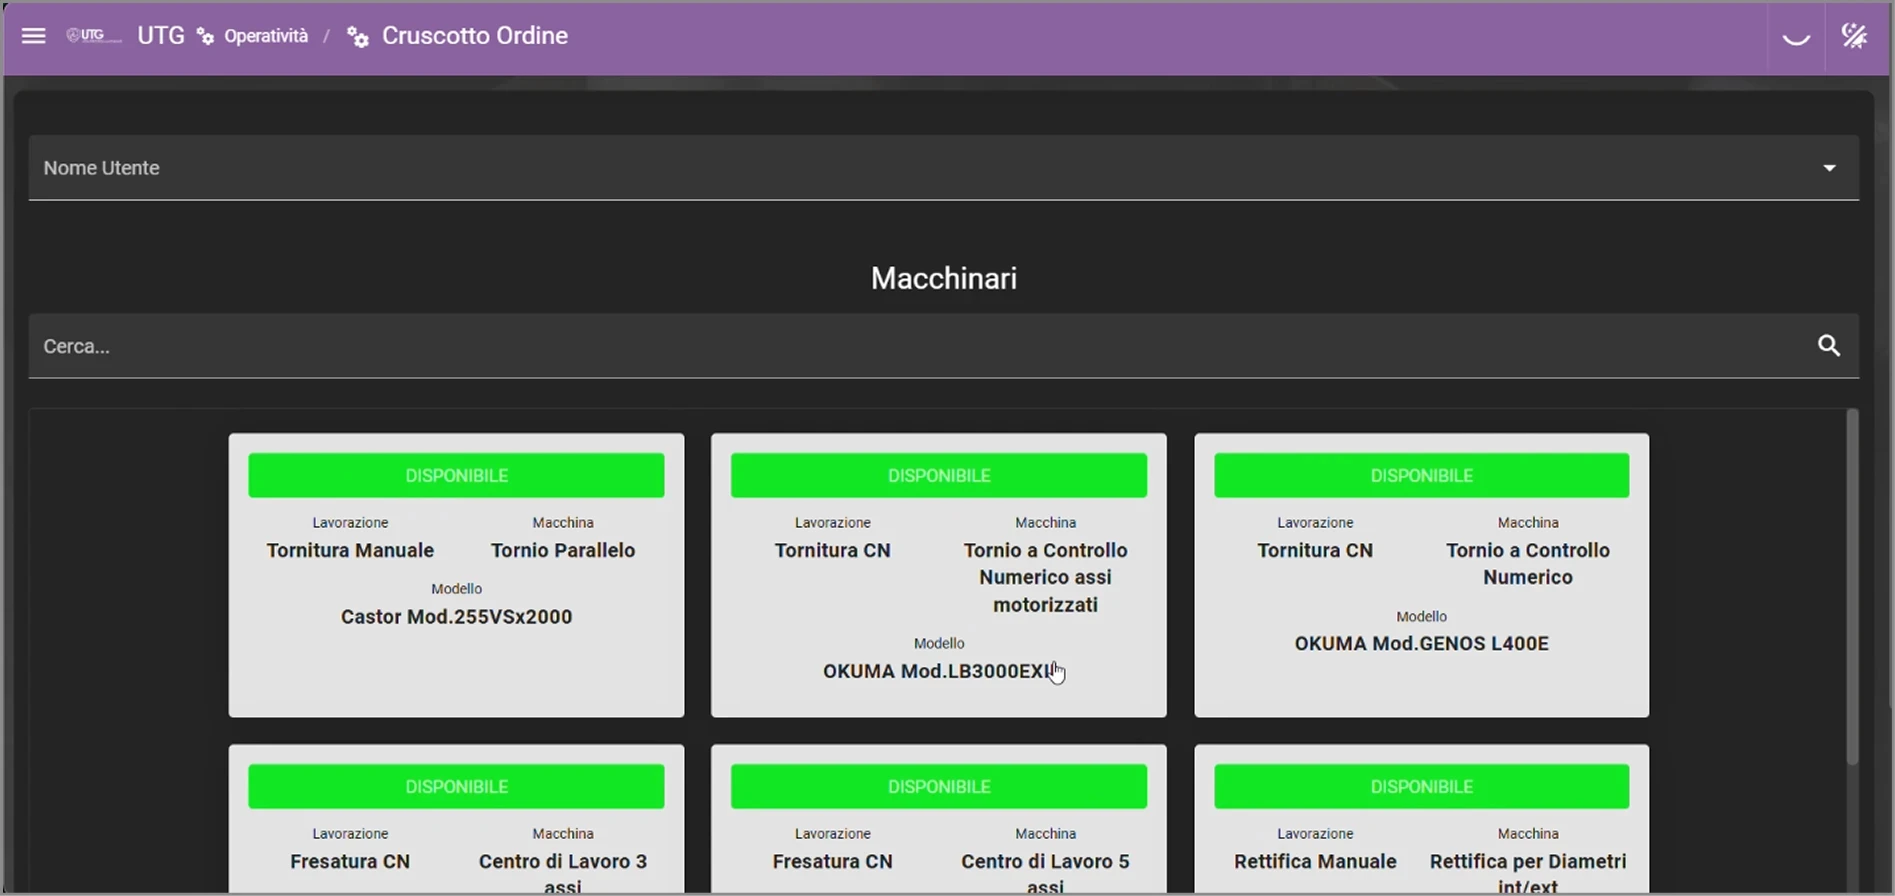
Task: Click OKUMA Mod.GENOS L400E model text
Action: (1421, 644)
